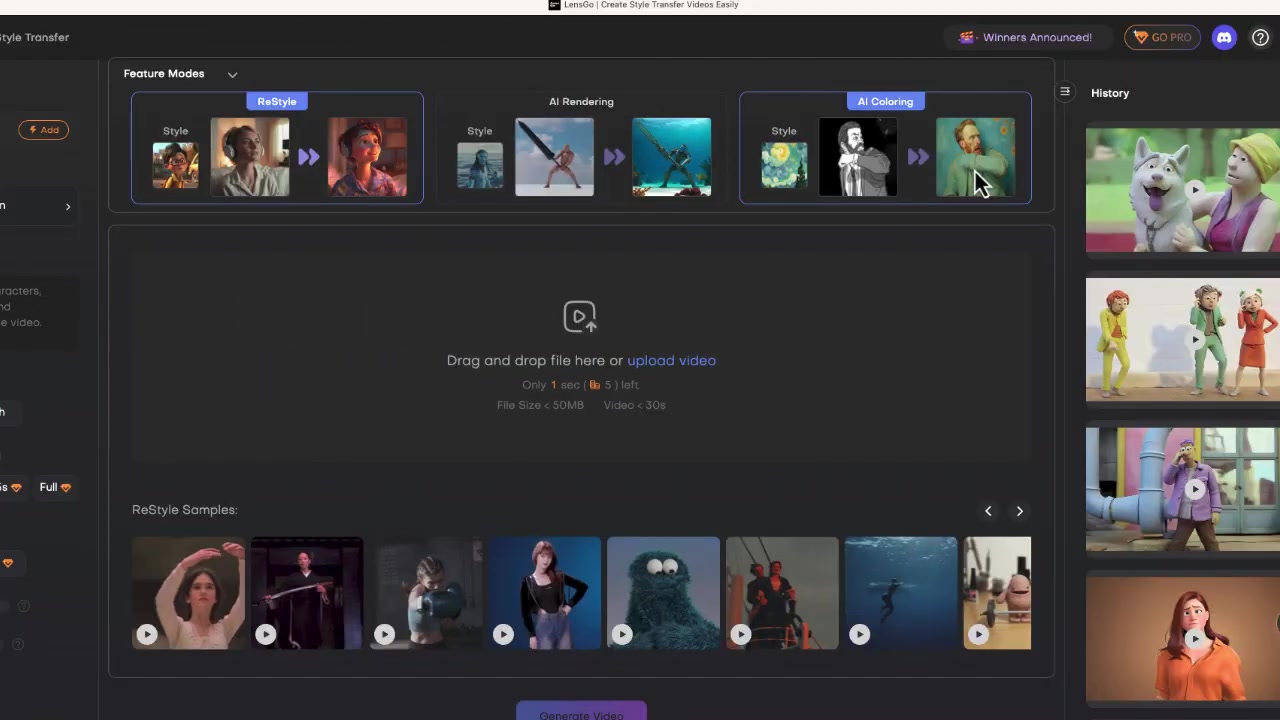
Task: Play the red-haired woman sample video
Action: 503,634
